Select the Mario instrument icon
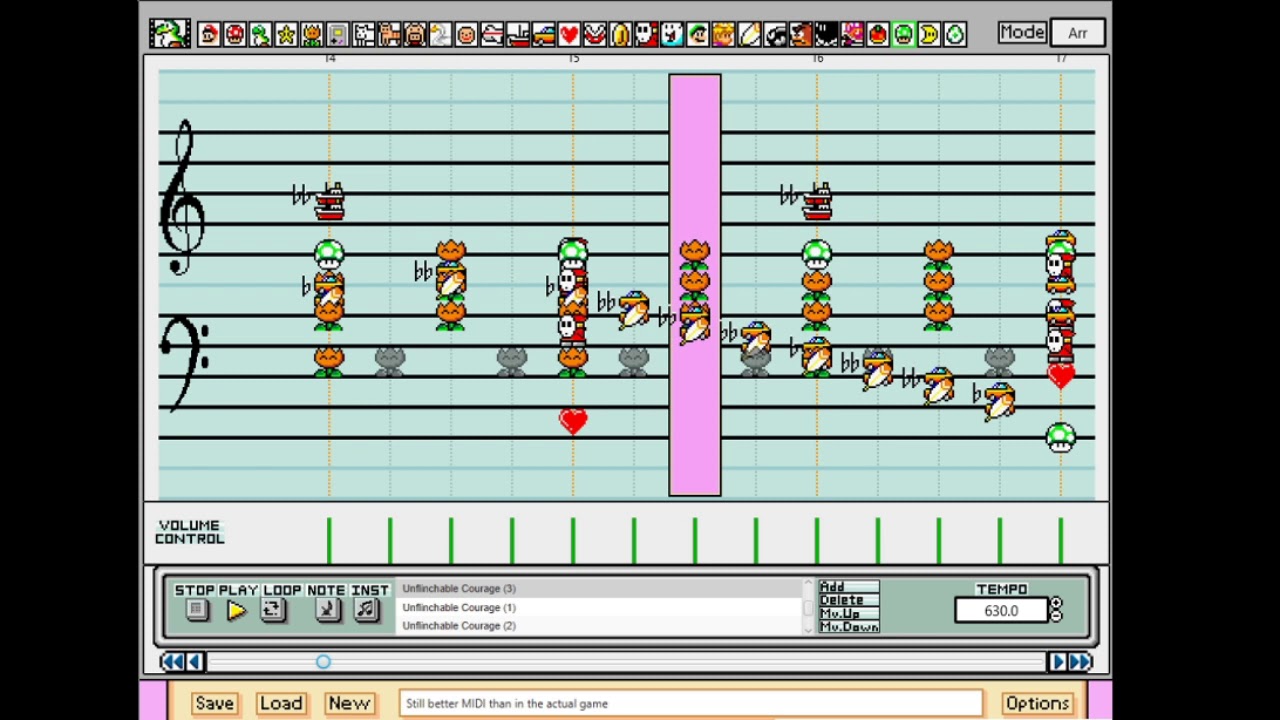Image resolution: width=1280 pixels, height=720 pixels. tap(209, 34)
